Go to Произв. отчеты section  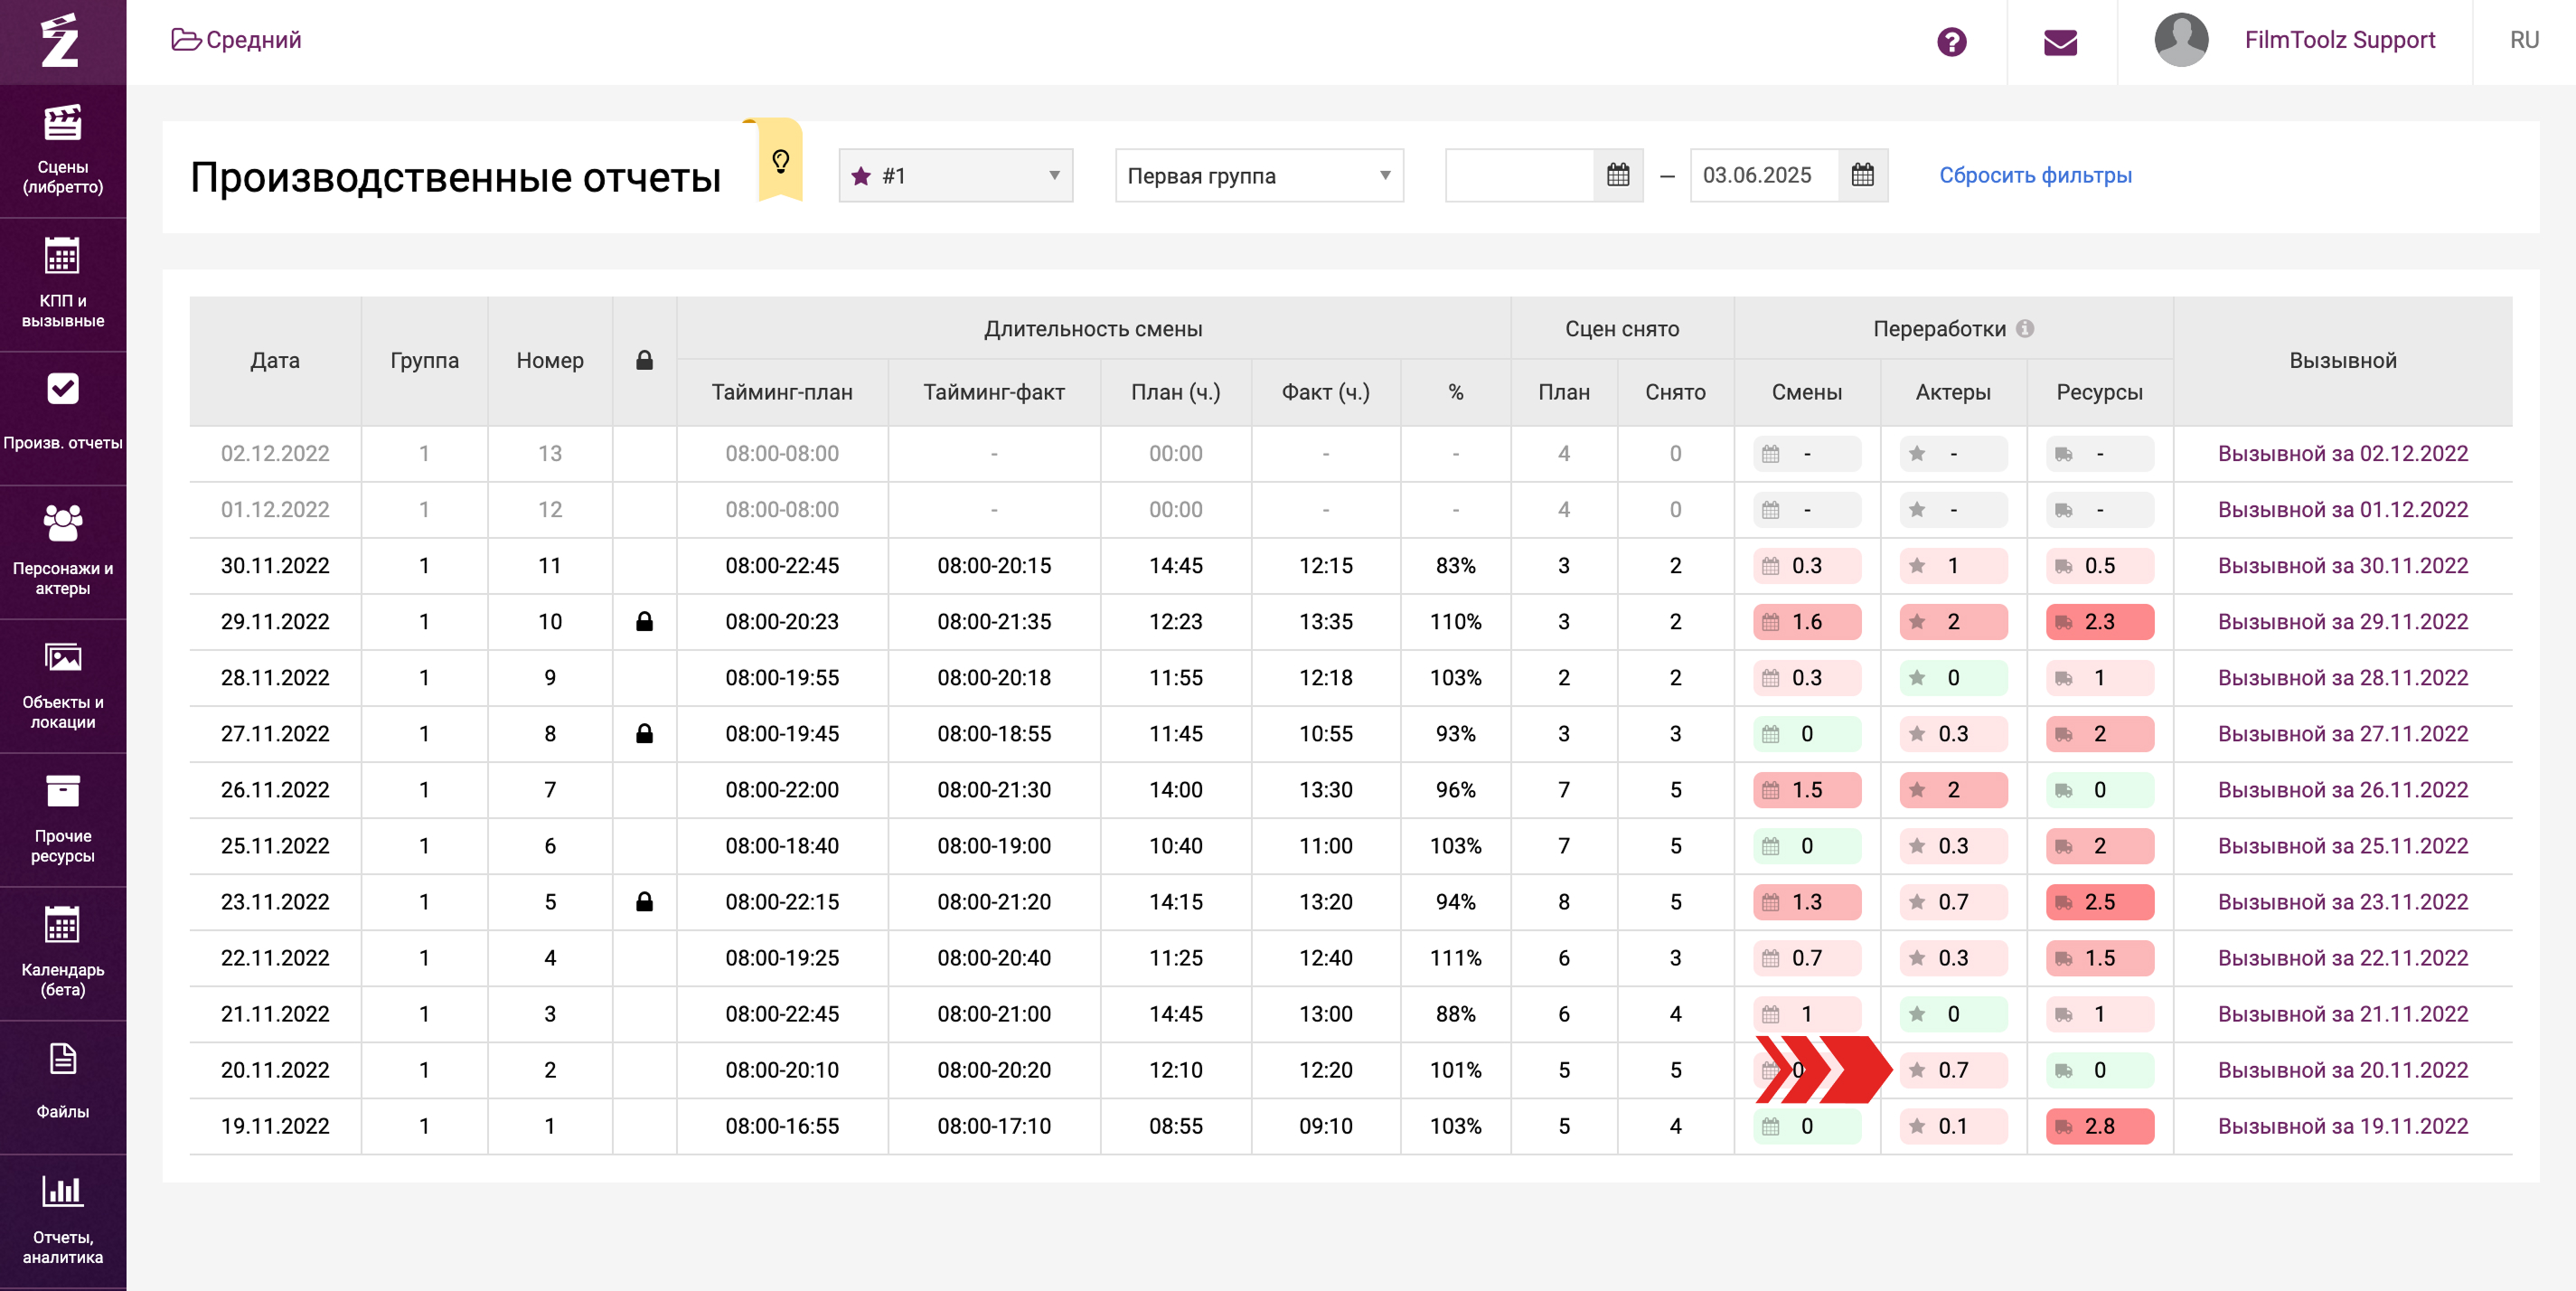(63, 419)
